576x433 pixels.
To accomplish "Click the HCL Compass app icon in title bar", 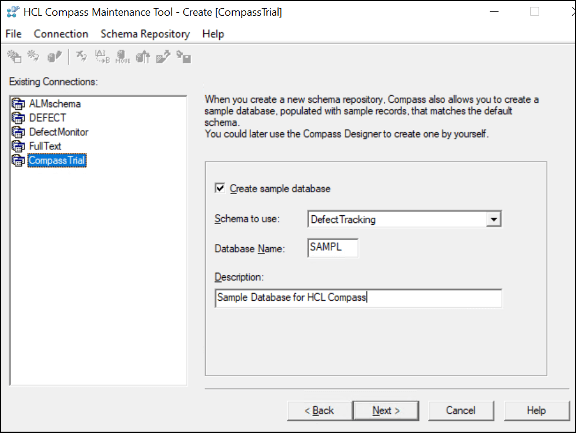I will (13, 12).
